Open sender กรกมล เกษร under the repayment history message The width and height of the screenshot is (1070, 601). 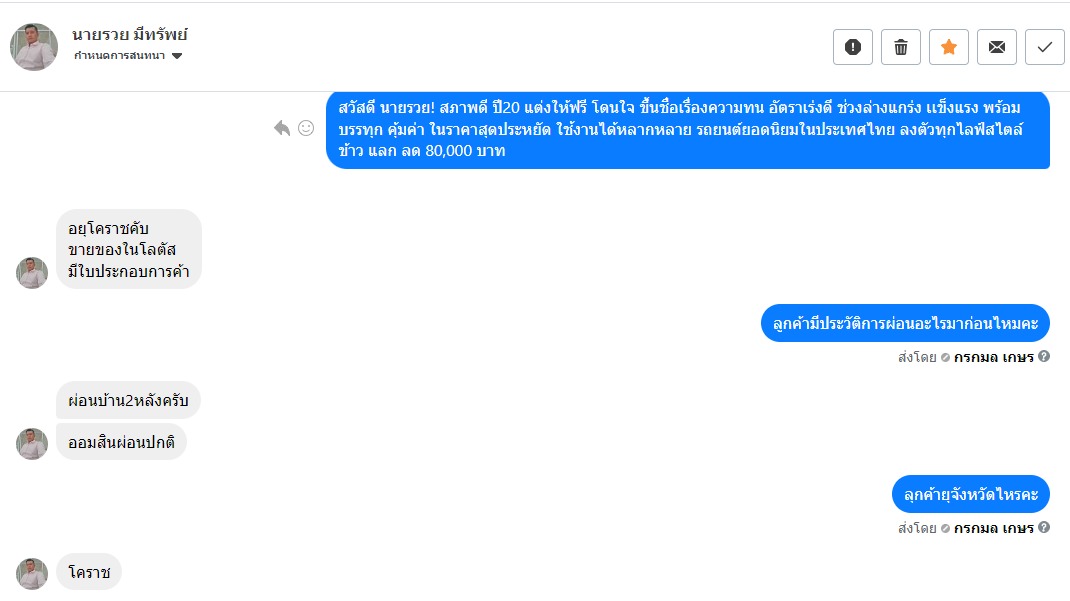(994, 357)
